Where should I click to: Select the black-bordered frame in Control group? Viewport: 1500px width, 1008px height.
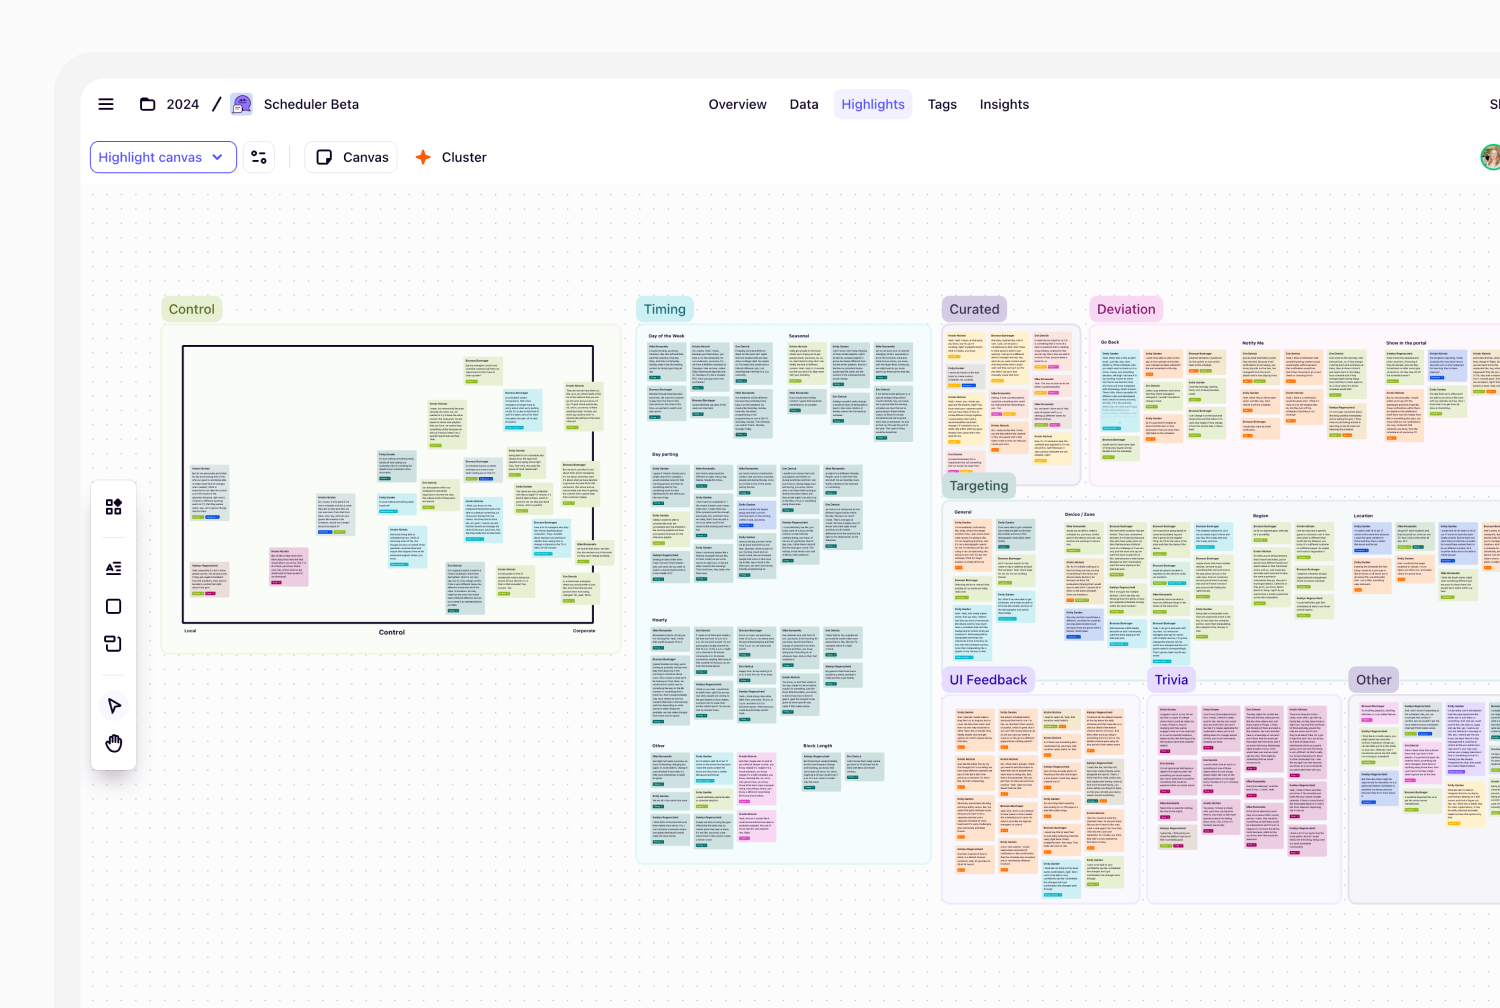388,485
